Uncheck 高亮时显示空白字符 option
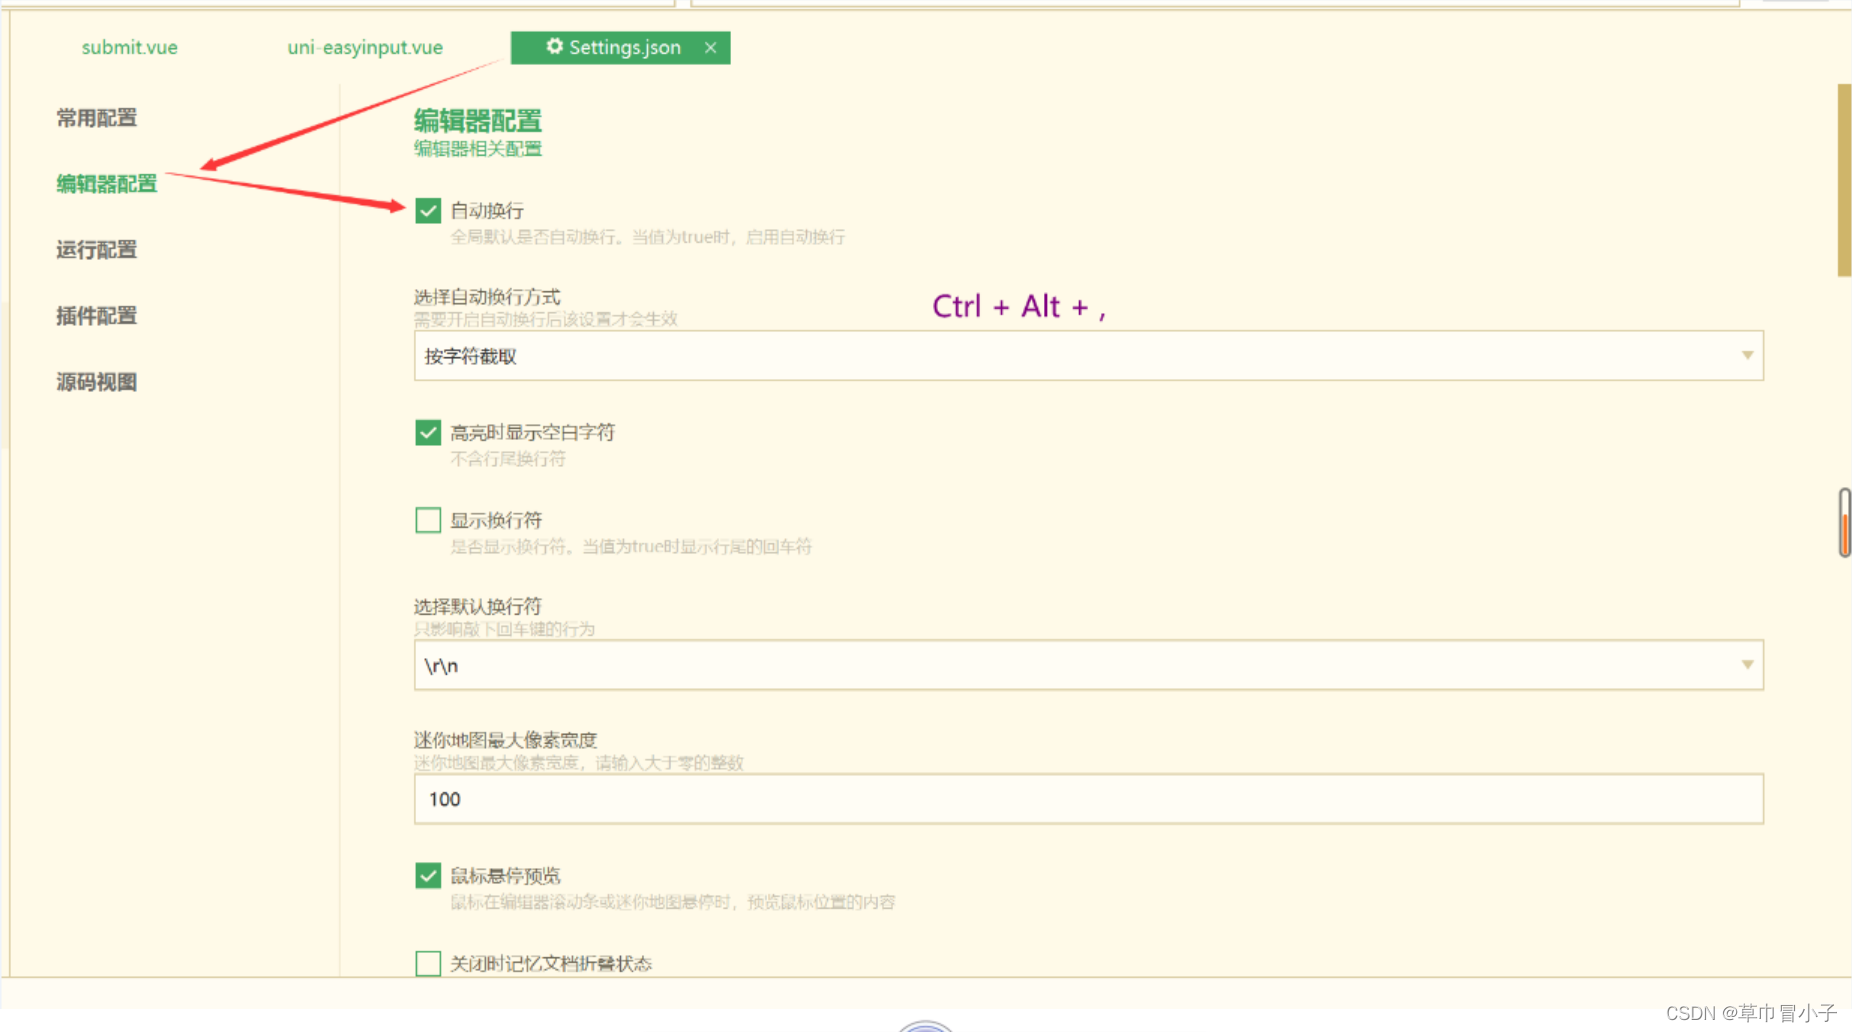This screenshot has height=1032, width=1852. (x=428, y=432)
